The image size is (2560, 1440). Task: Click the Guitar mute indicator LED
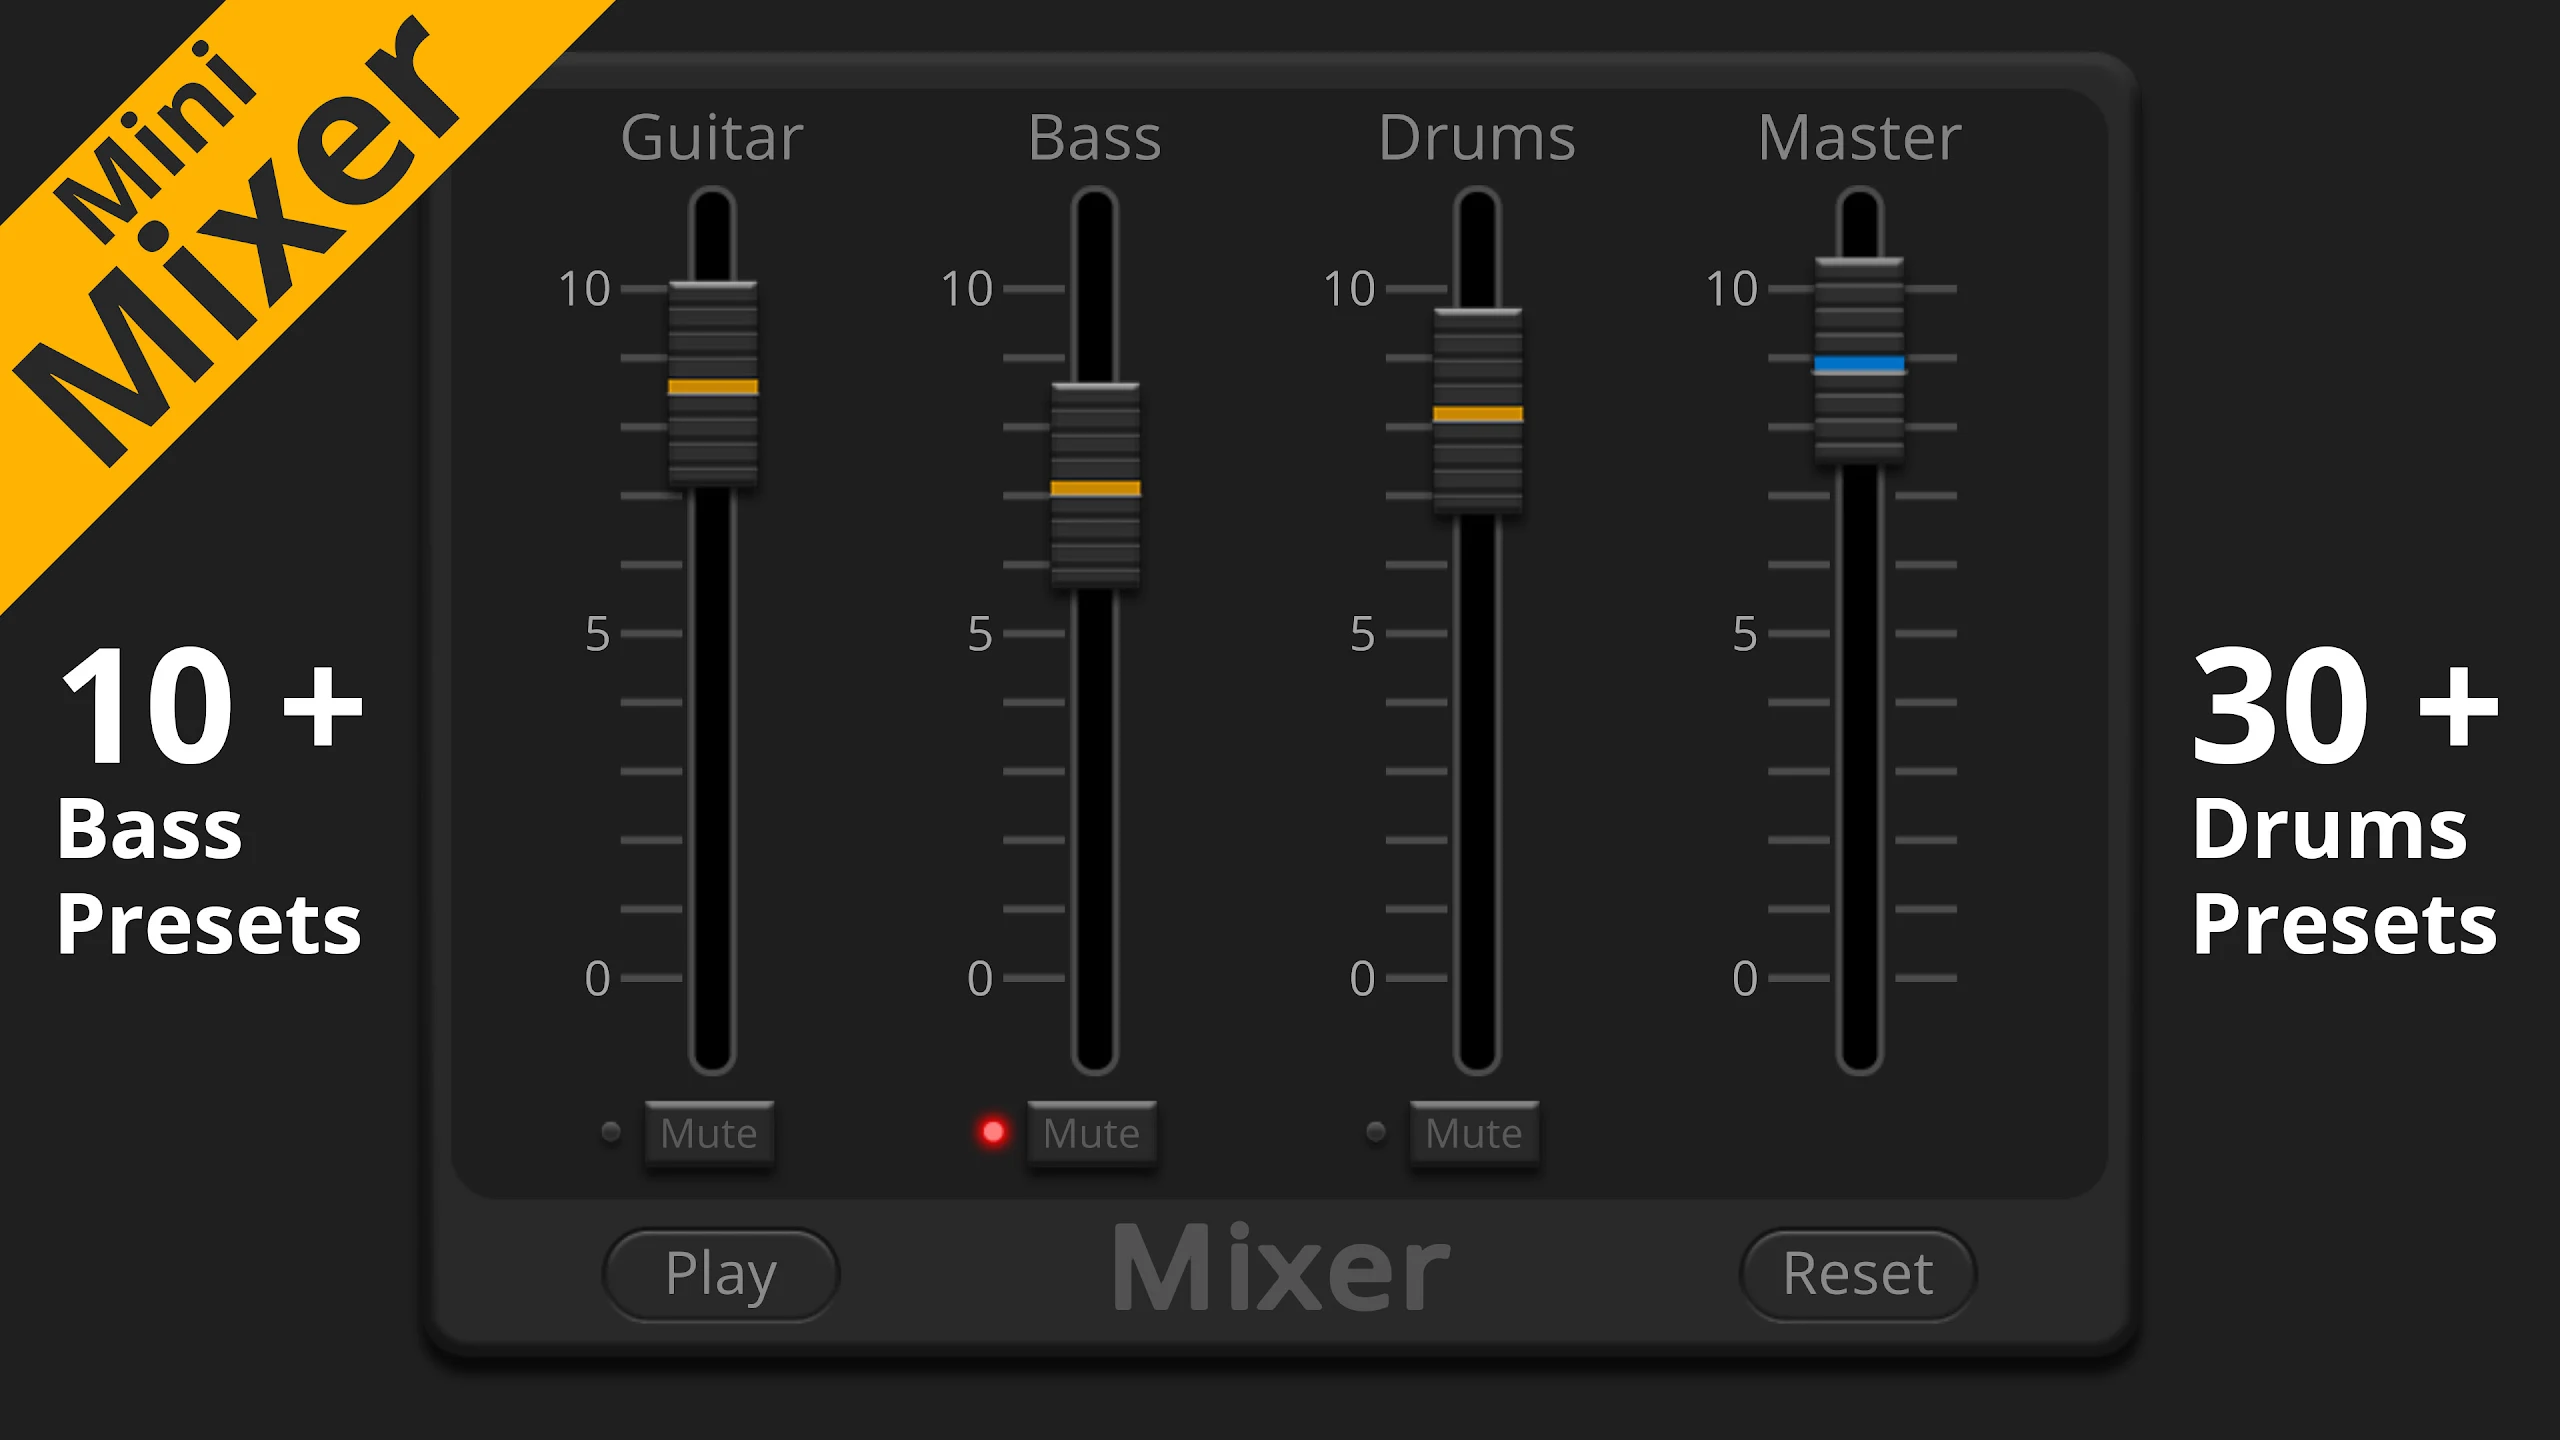(x=611, y=1132)
